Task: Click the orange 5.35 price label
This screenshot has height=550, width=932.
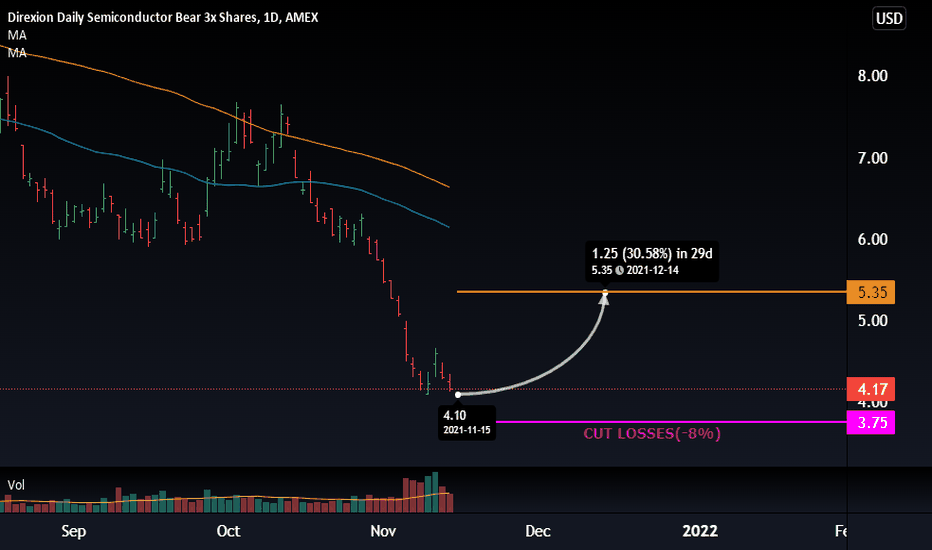Action: [x=871, y=293]
